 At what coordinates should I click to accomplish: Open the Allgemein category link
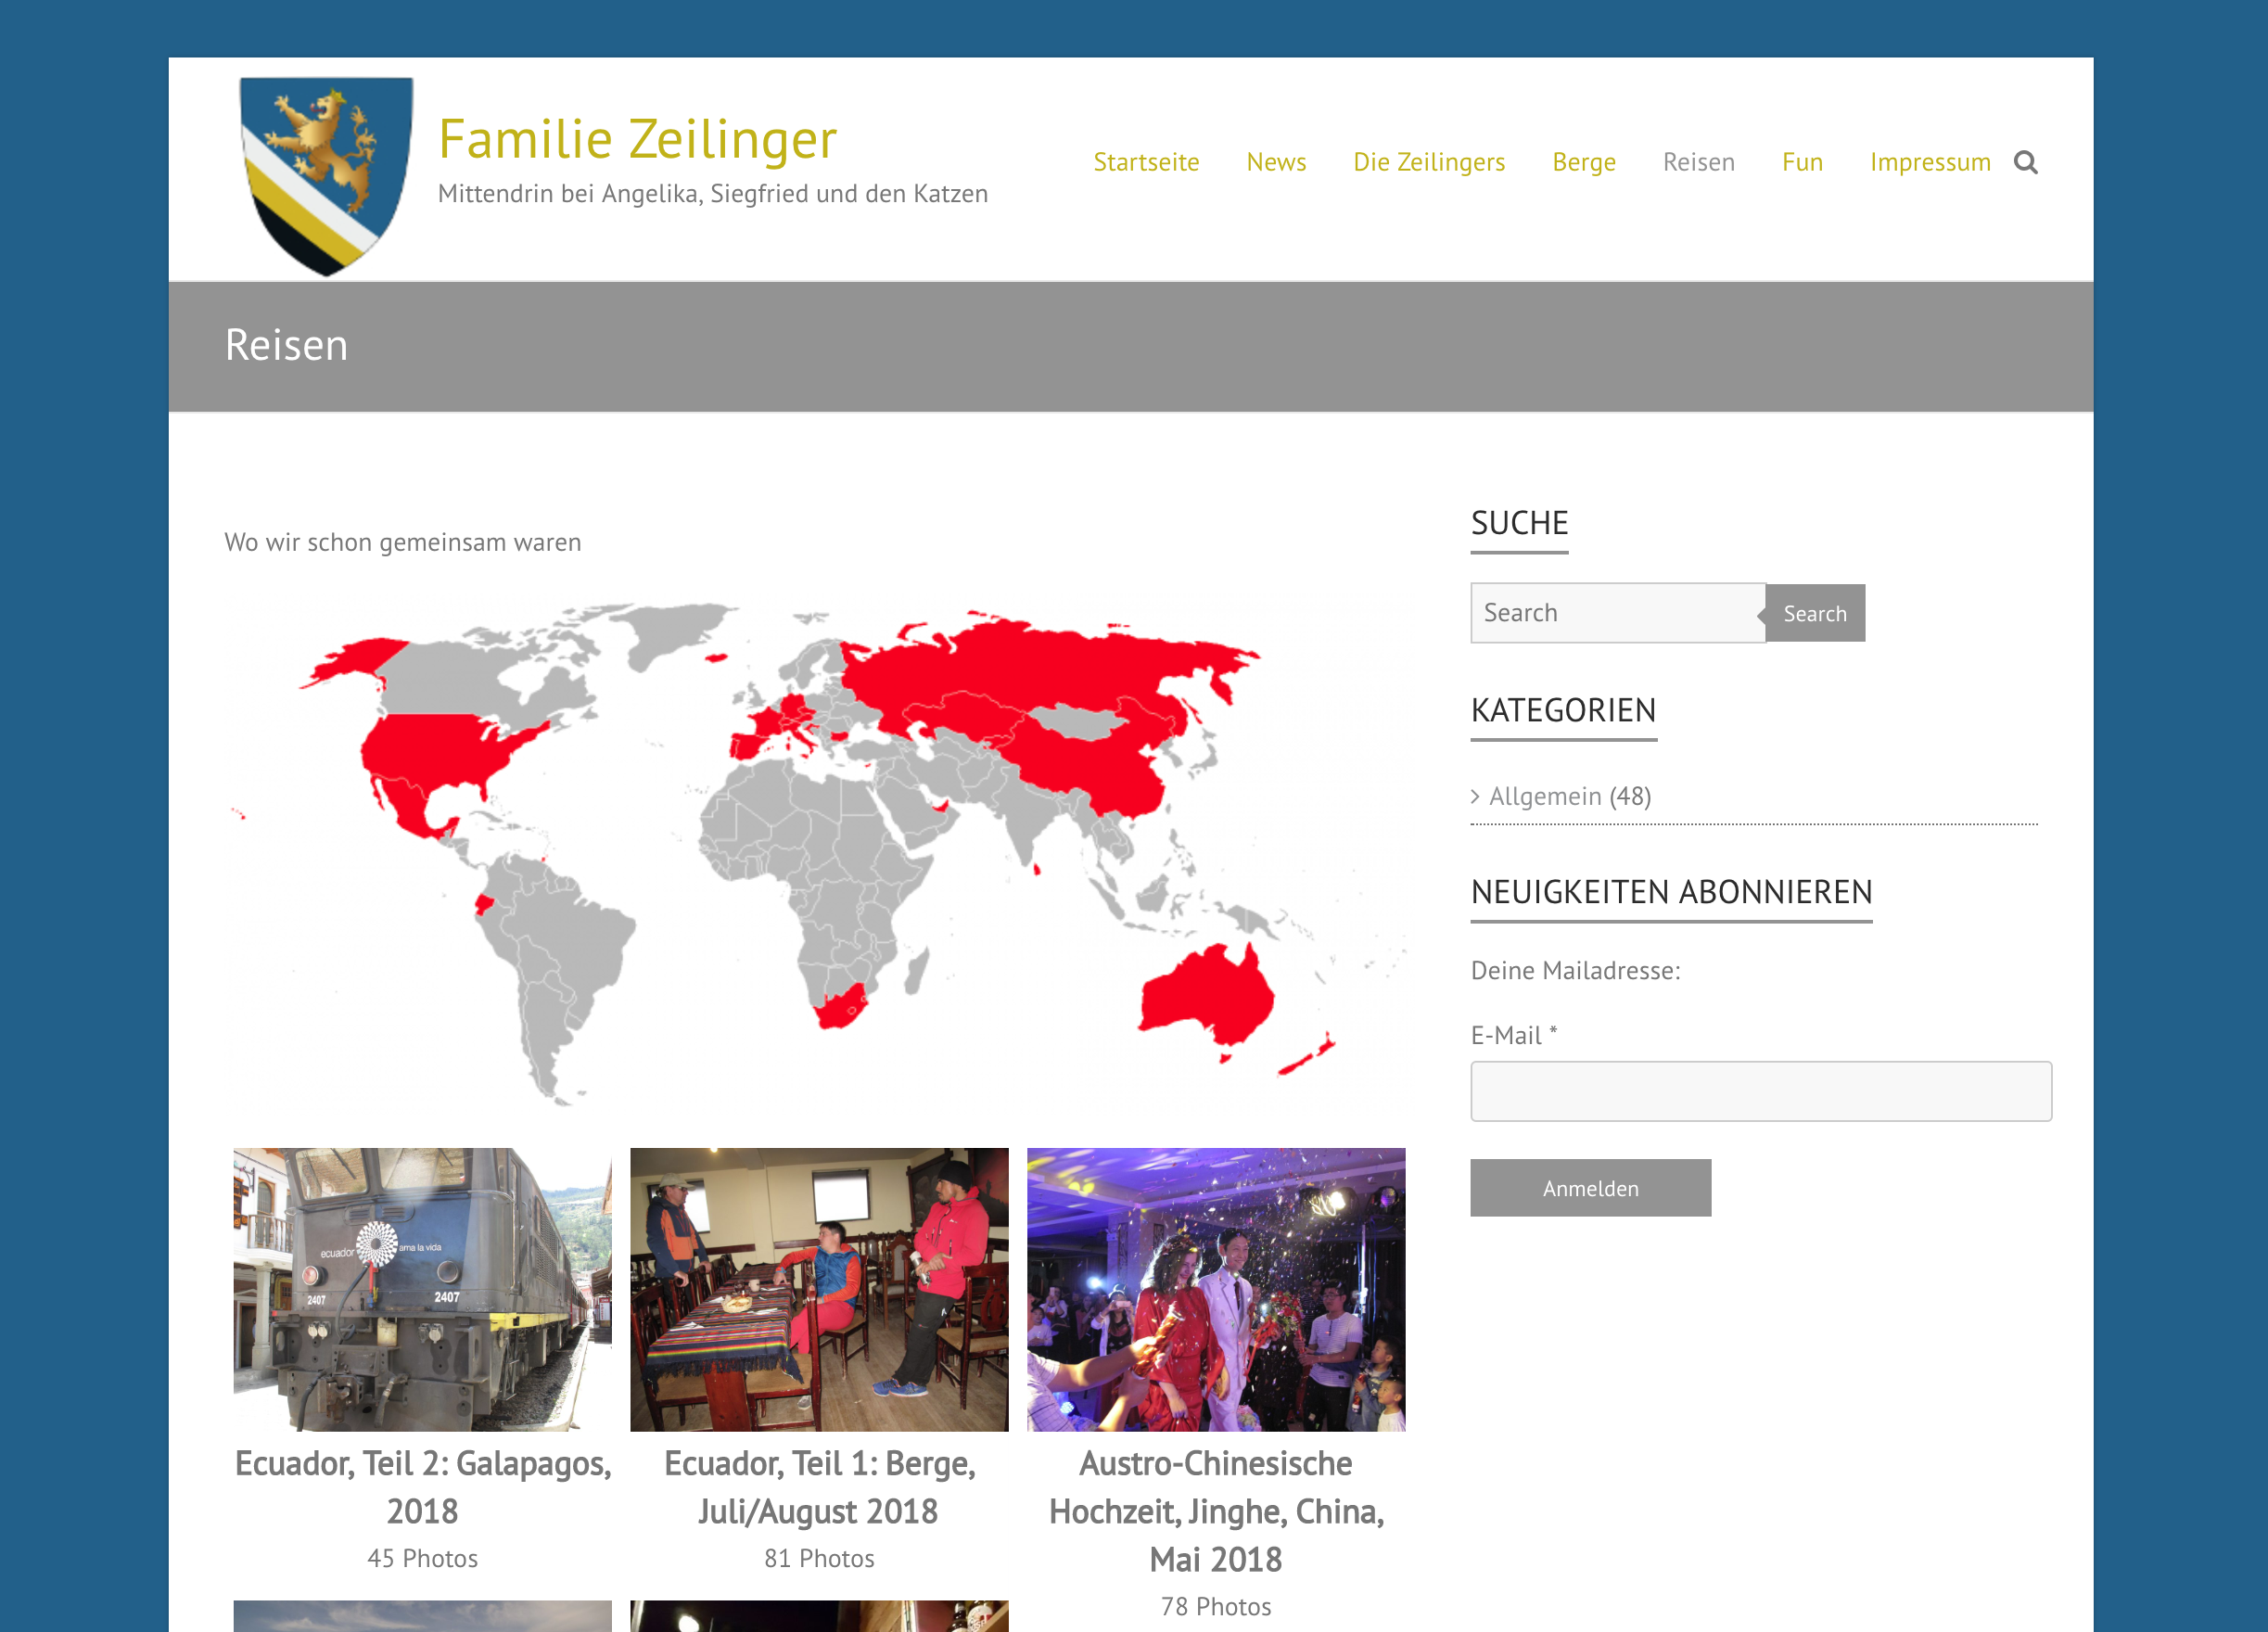[x=1545, y=796]
